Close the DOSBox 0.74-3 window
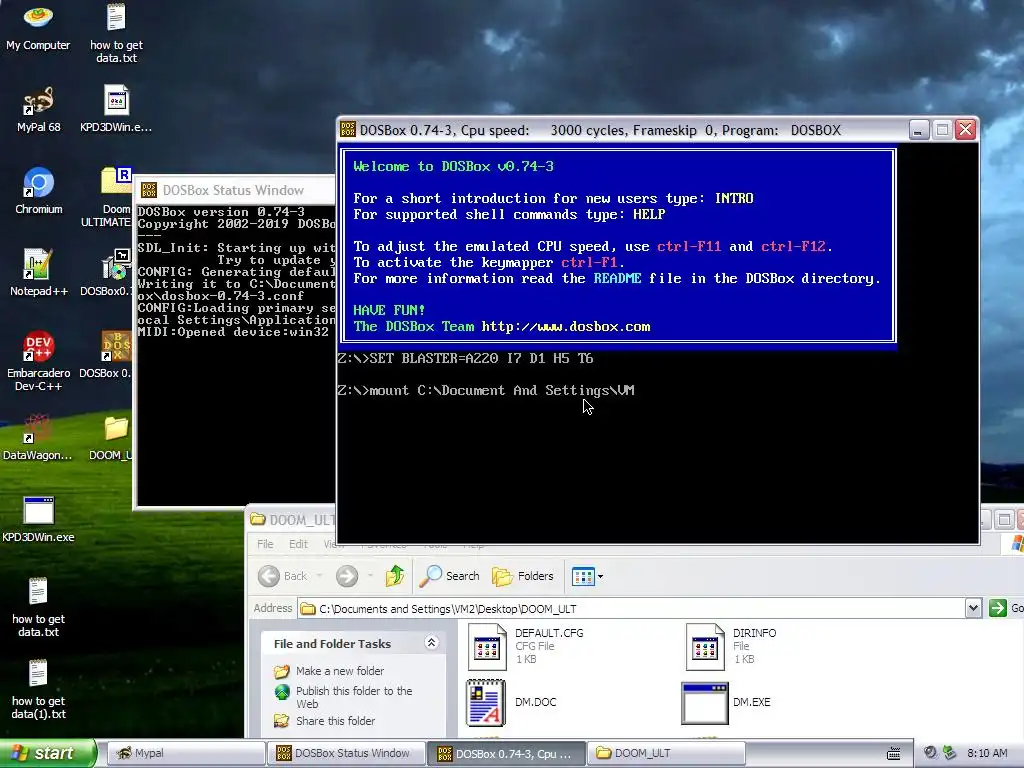Image resolution: width=1024 pixels, height=768 pixels. tap(965, 130)
